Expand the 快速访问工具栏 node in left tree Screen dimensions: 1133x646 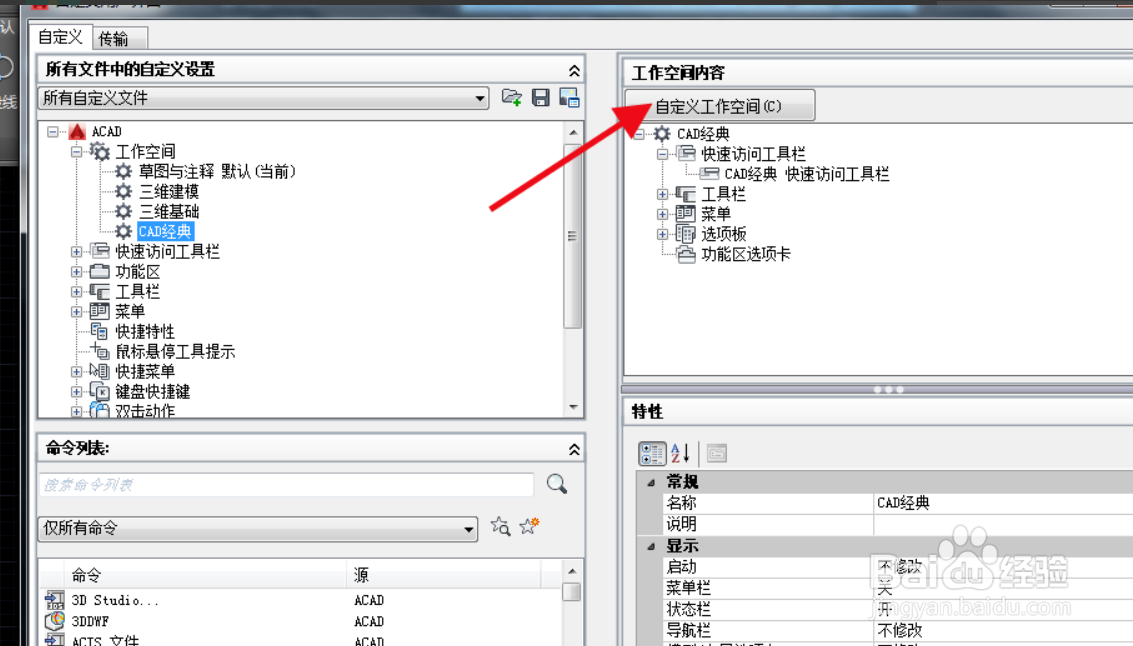(x=76, y=251)
